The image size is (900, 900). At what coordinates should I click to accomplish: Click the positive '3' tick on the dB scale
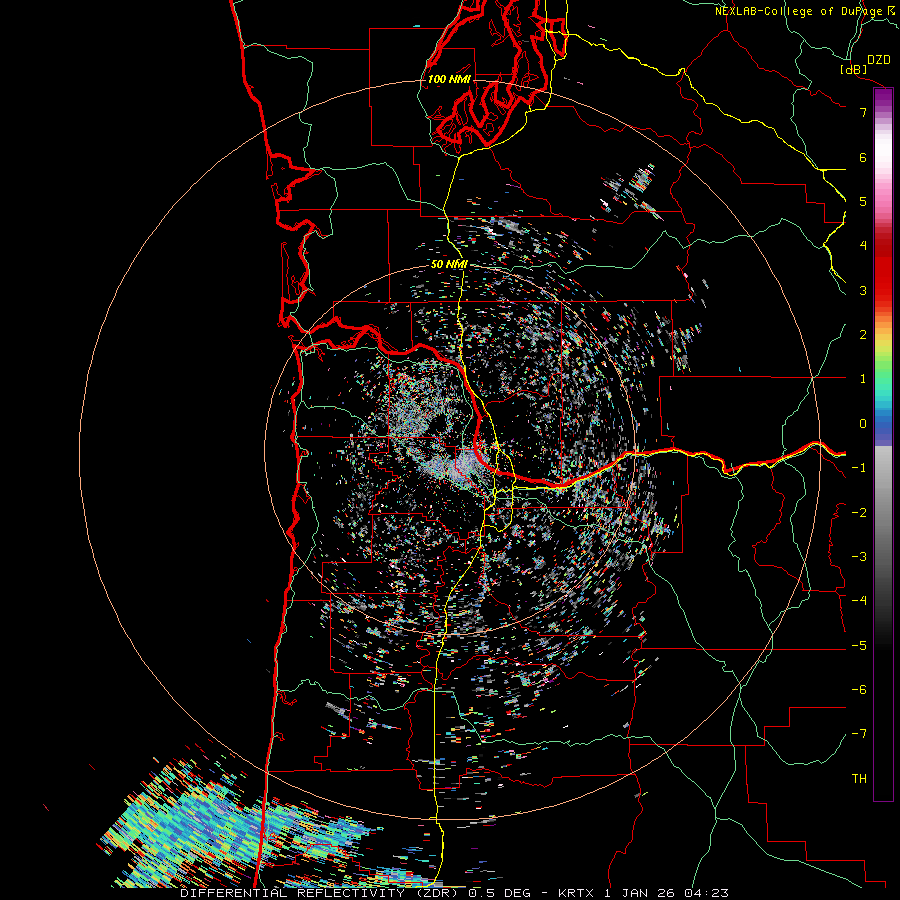[863, 290]
